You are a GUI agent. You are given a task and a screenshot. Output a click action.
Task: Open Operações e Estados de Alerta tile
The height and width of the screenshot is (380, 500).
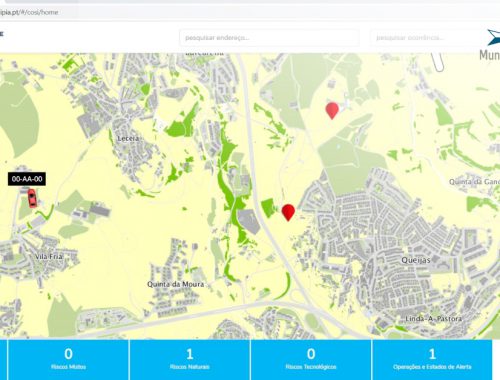[432, 360]
